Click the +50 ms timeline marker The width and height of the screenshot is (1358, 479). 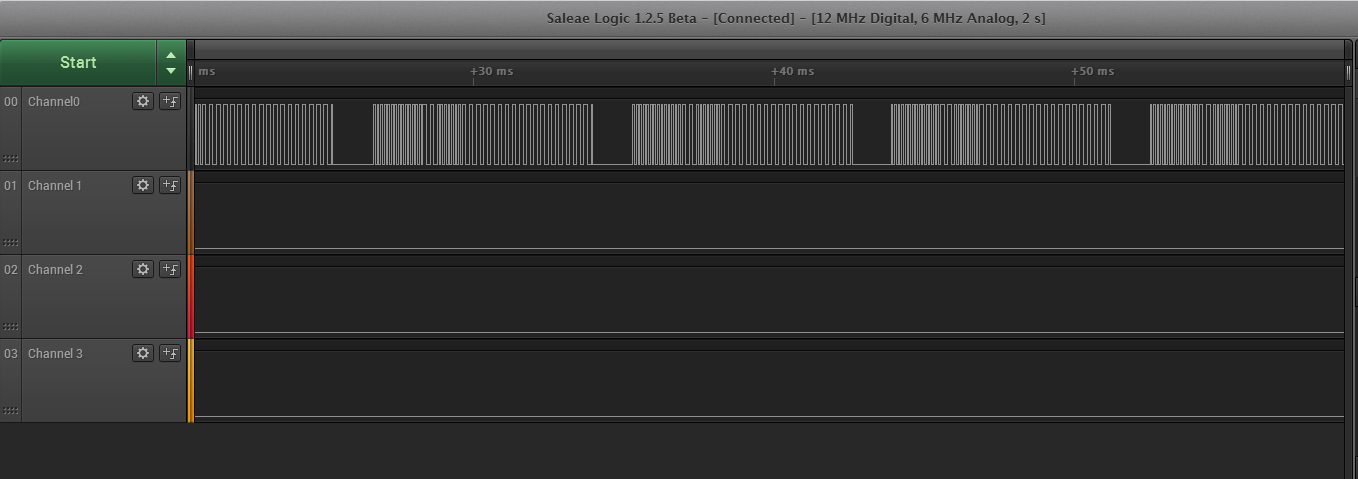click(x=1093, y=71)
